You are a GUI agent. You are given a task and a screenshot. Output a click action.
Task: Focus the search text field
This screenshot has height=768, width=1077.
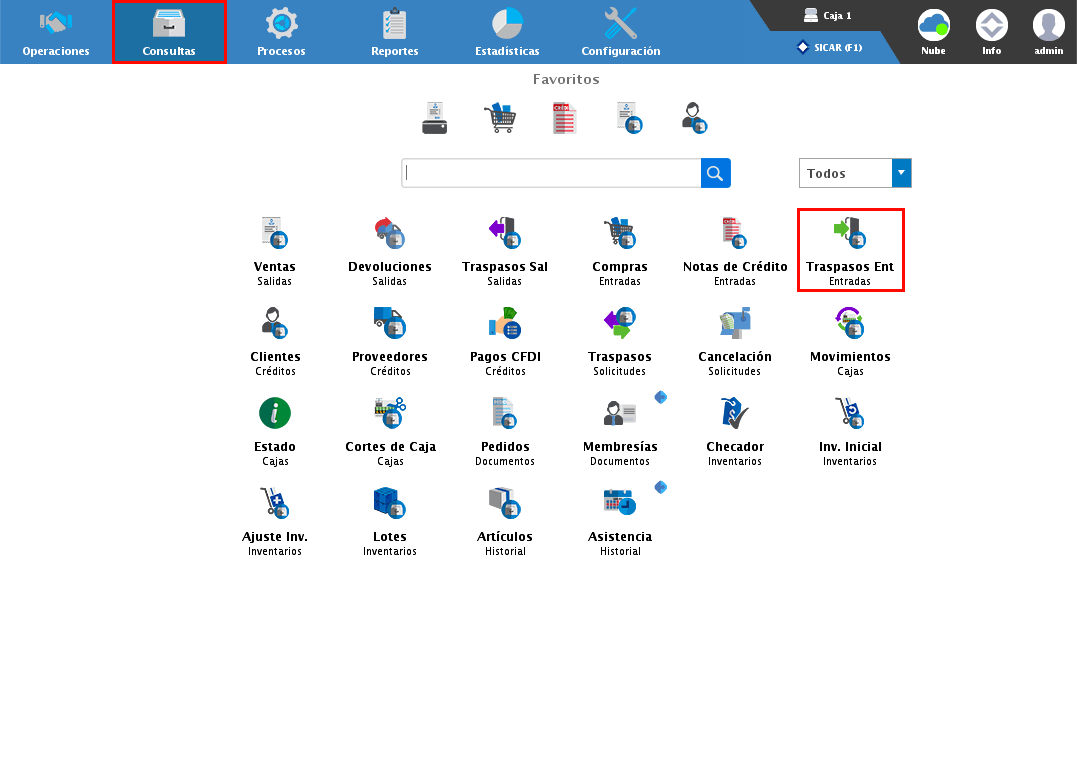pyautogui.click(x=551, y=173)
